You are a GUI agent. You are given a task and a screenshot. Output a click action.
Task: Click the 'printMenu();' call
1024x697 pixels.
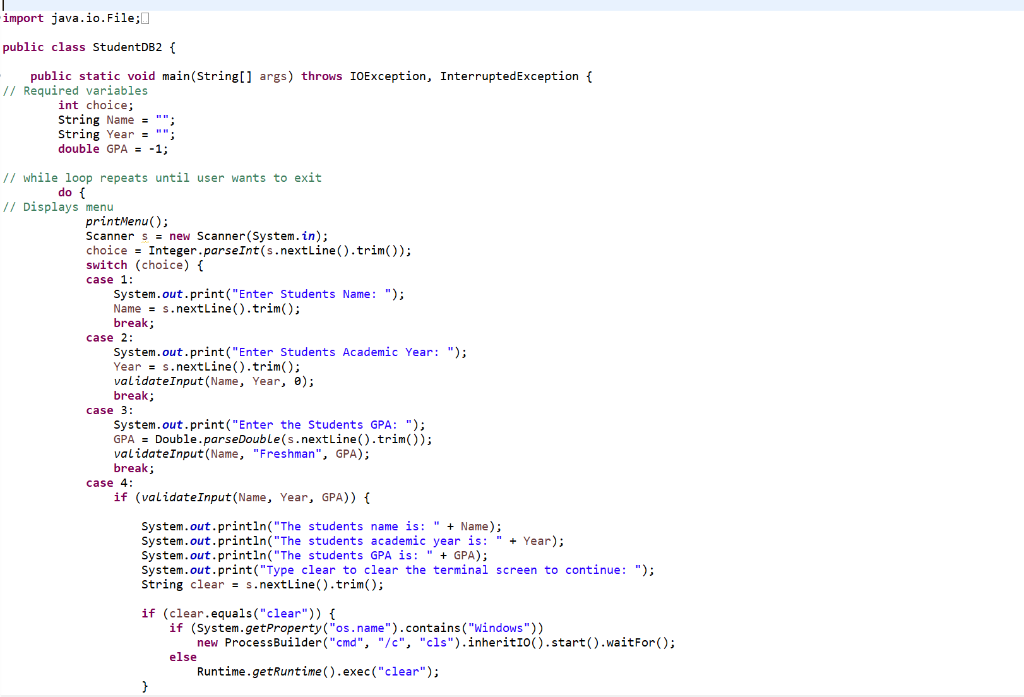[127, 221]
